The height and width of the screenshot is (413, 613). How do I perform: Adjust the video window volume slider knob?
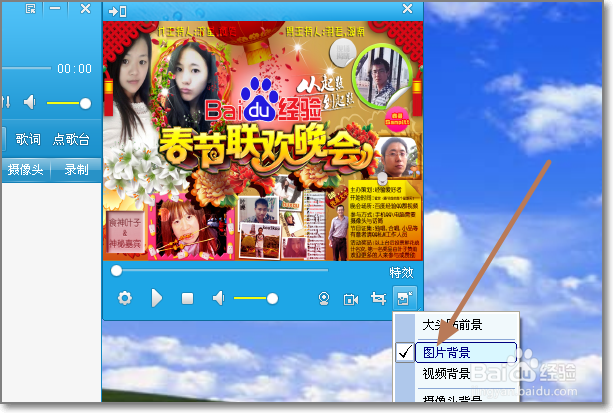click(x=272, y=299)
